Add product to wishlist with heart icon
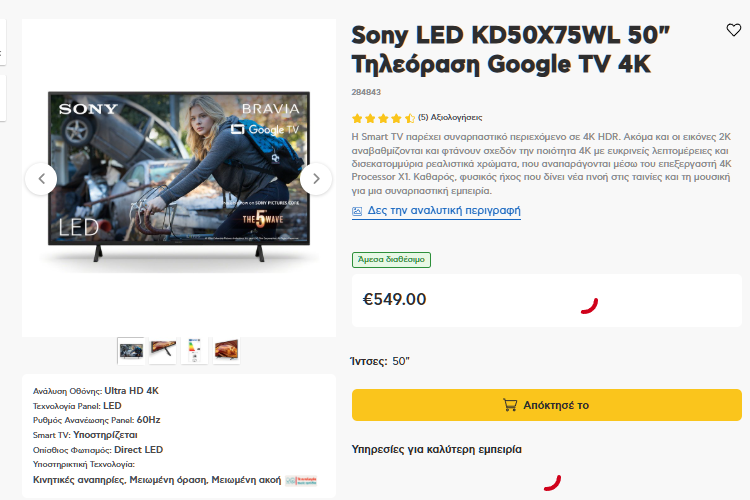750x500 pixels. click(733, 30)
